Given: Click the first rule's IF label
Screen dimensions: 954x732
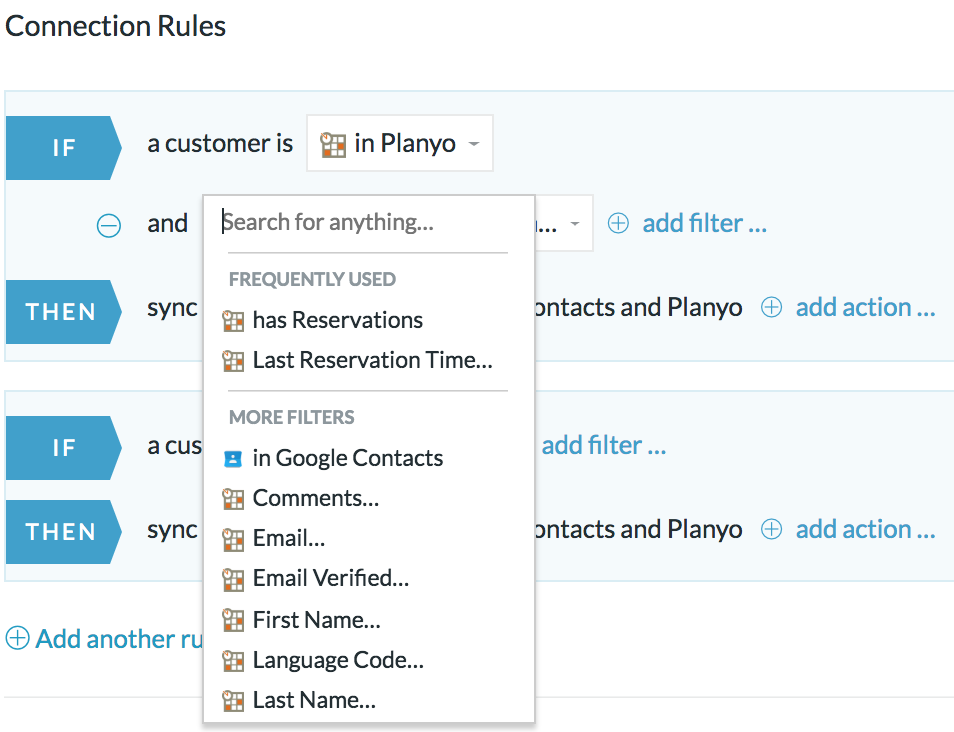Looking at the screenshot, I should click(x=64, y=148).
